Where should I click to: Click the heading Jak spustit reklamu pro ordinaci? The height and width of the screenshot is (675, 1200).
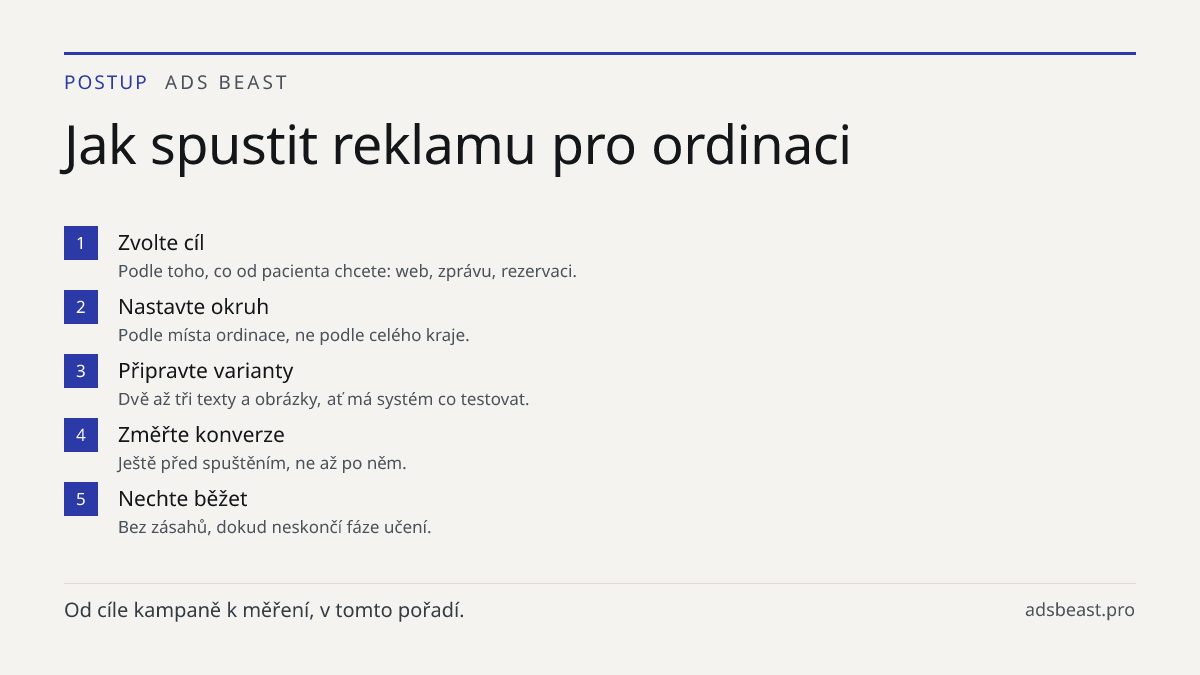(457, 146)
